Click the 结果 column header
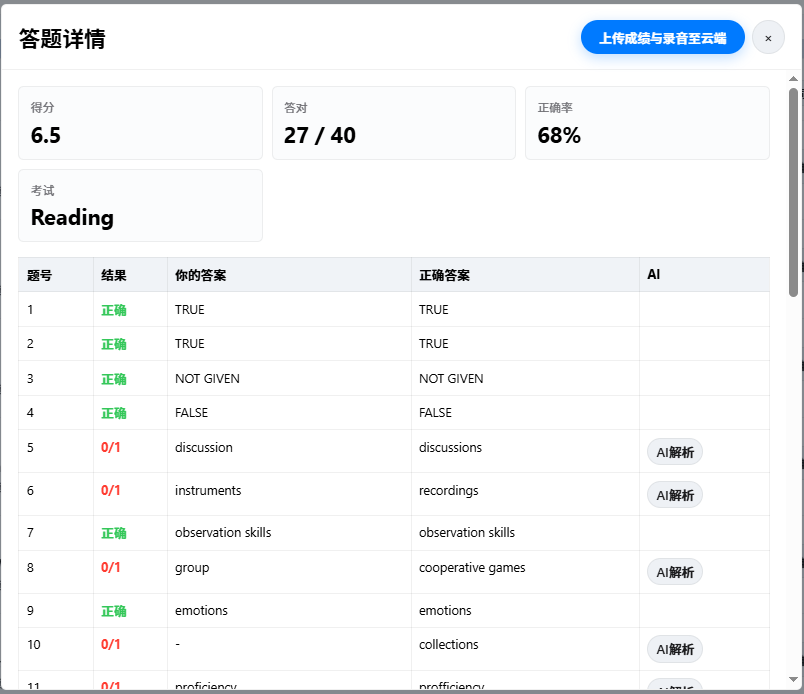804x694 pixels. (130, 275)
